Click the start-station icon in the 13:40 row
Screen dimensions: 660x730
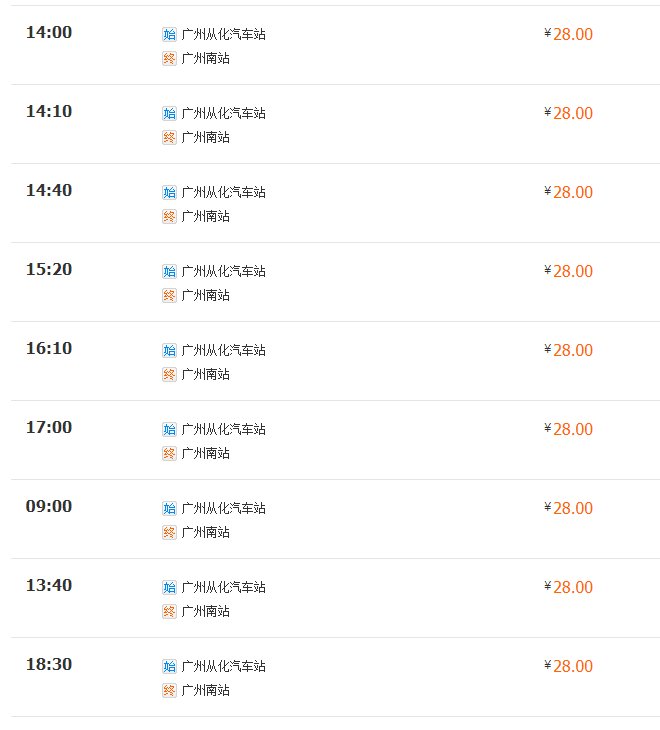tap(169, 587)
